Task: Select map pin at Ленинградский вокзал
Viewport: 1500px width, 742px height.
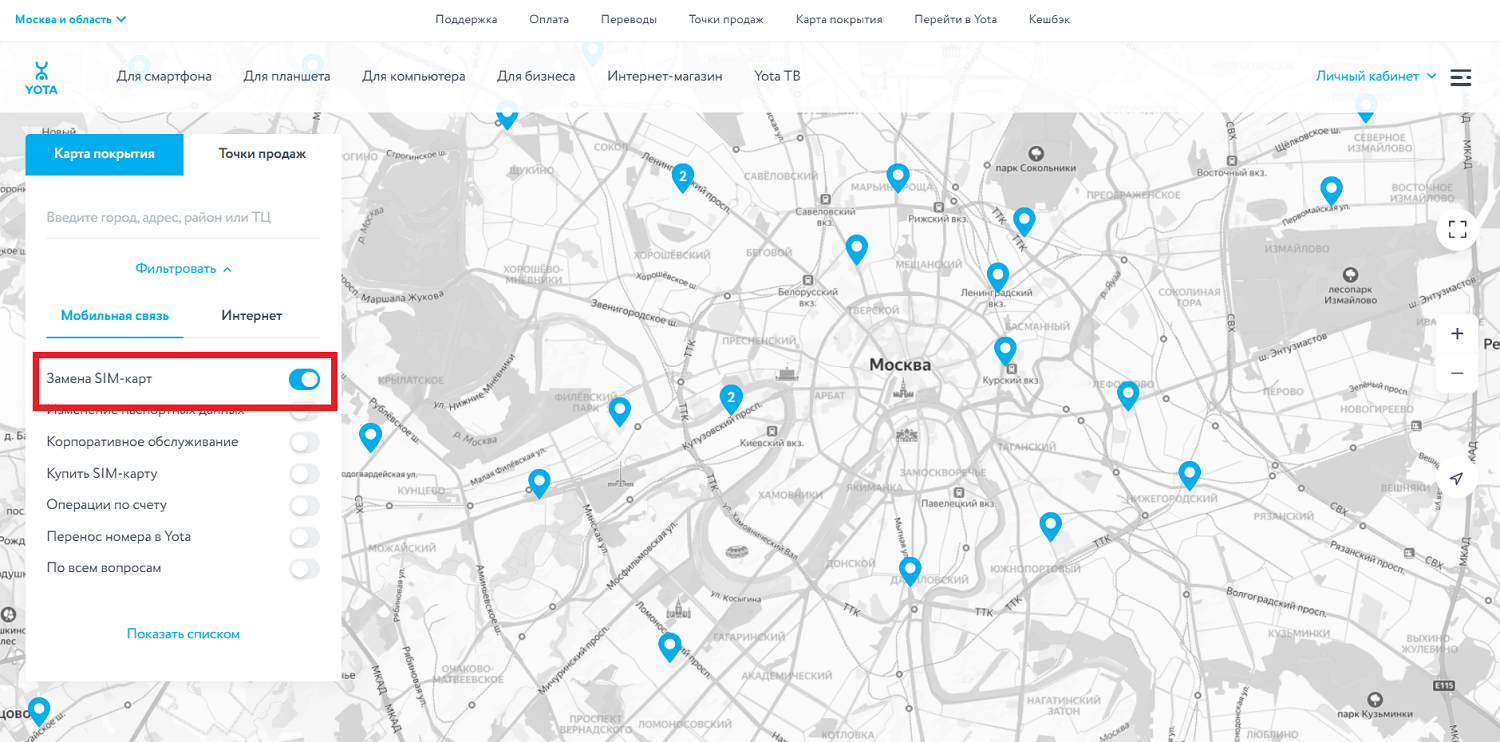Action: (997, 277)
